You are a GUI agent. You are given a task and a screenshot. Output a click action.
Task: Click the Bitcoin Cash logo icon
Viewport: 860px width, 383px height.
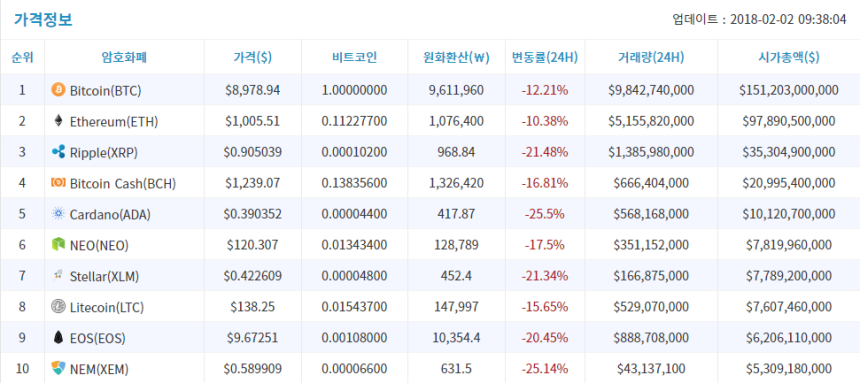[x=58, y=183]
